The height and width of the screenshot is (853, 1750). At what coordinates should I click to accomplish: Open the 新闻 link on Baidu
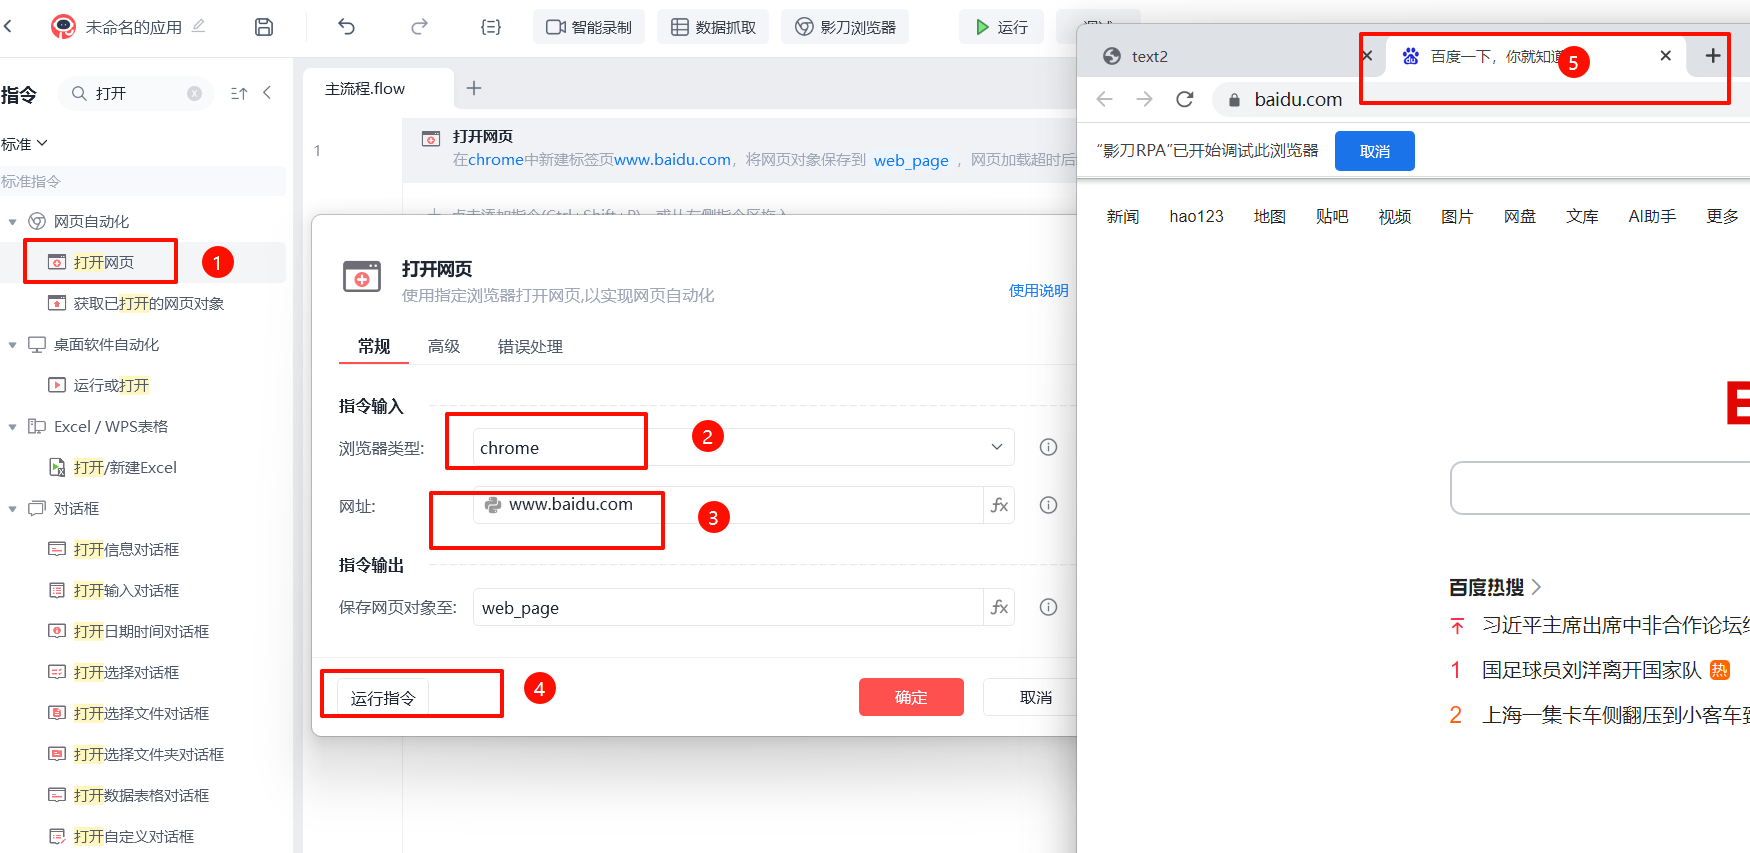click(1123, 216)
